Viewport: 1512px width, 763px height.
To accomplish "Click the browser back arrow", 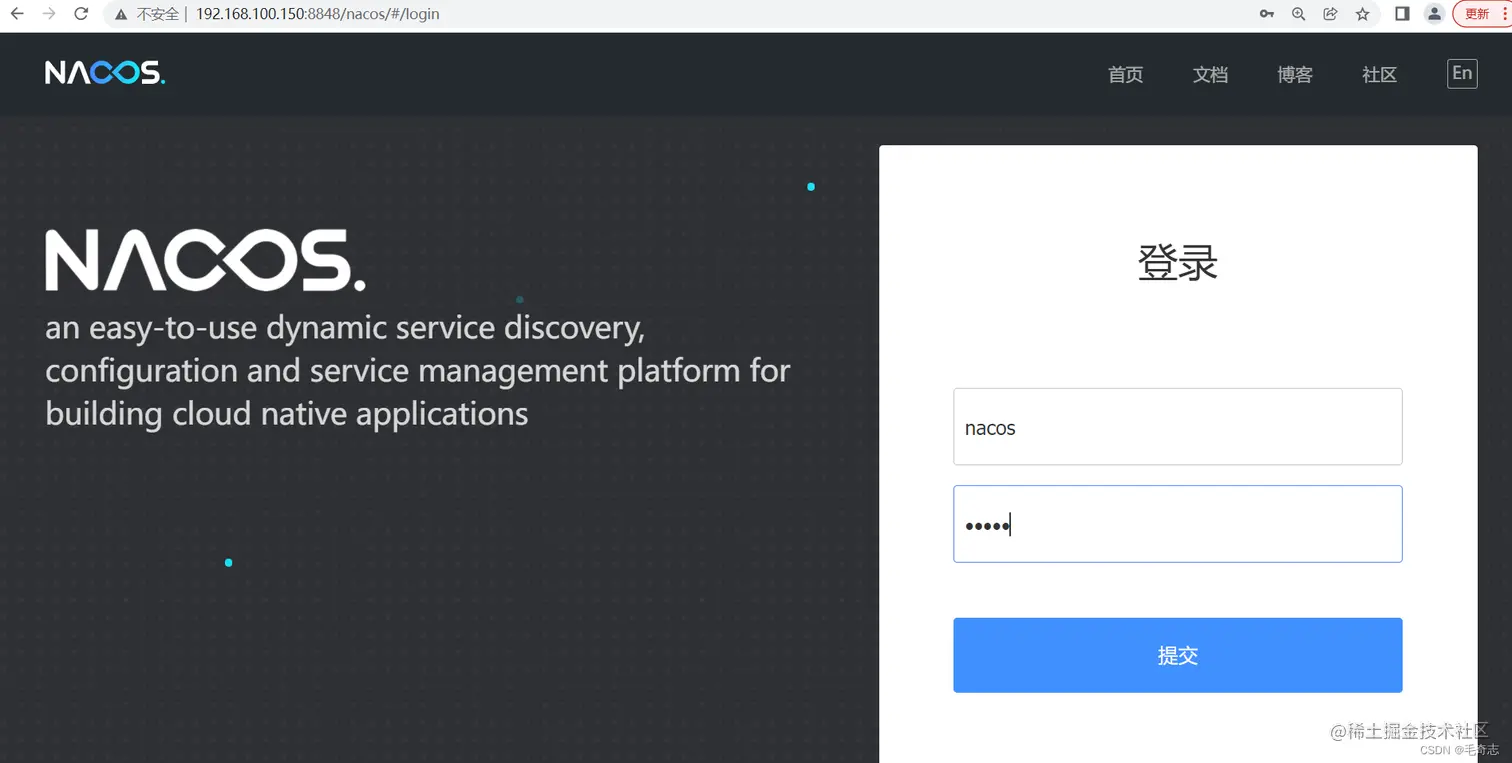I will pyautogui.click(x=17, y=14).
